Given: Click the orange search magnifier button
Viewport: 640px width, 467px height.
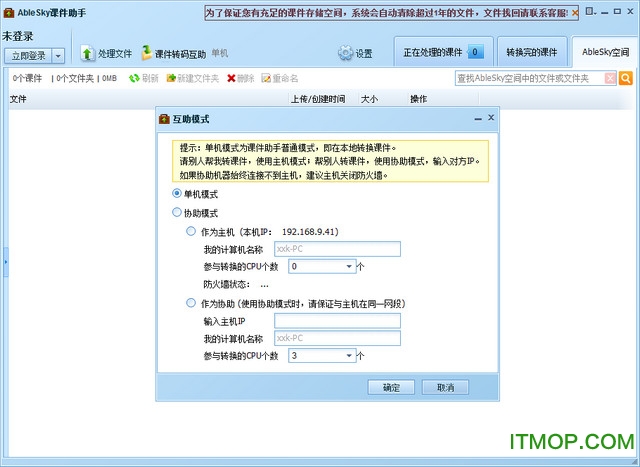Looking at the screenshot, I should 625,78.
